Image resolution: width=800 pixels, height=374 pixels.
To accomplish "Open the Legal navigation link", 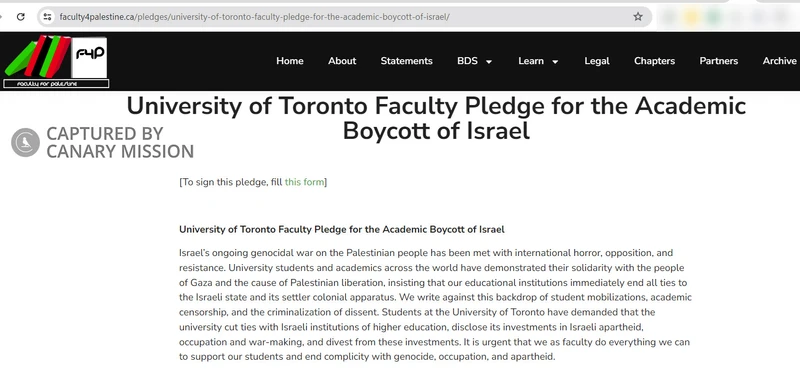I will point(597,61).
